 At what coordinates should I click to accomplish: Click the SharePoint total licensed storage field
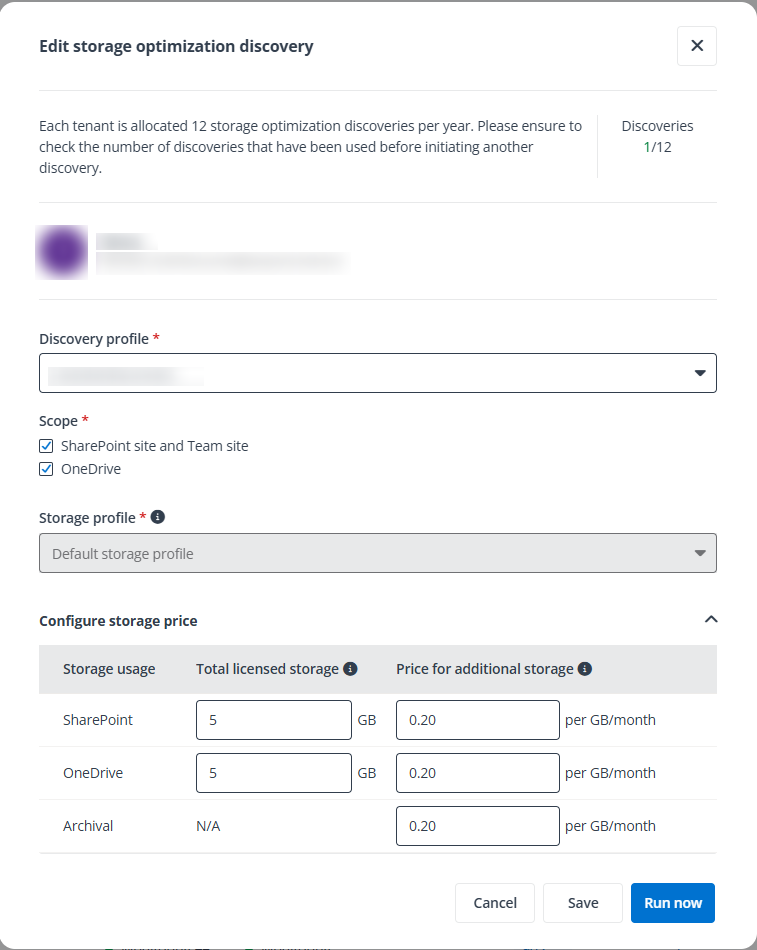(x=274, y=719)
